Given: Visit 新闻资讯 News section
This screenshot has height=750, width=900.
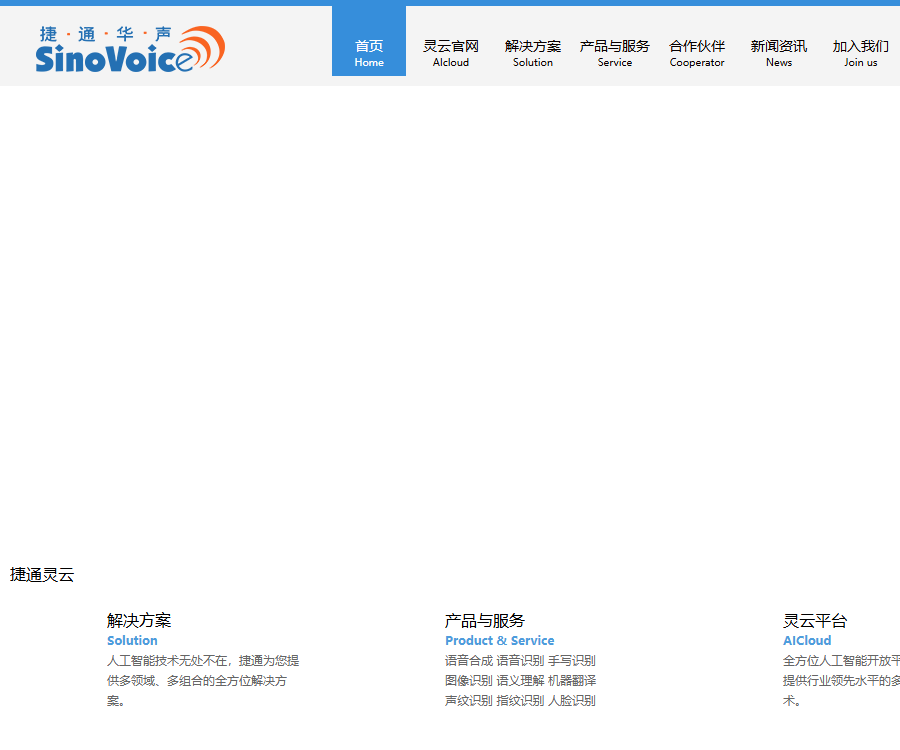Looking at the screenshot, I should (x=779, y=53).
